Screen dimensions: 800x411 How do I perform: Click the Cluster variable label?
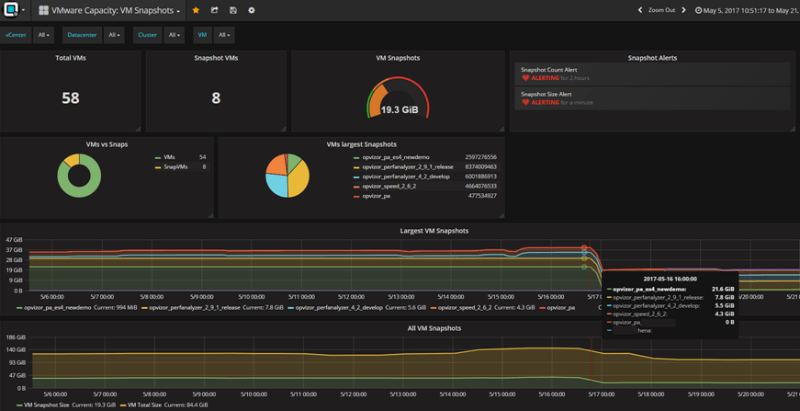tap(147, 35)
